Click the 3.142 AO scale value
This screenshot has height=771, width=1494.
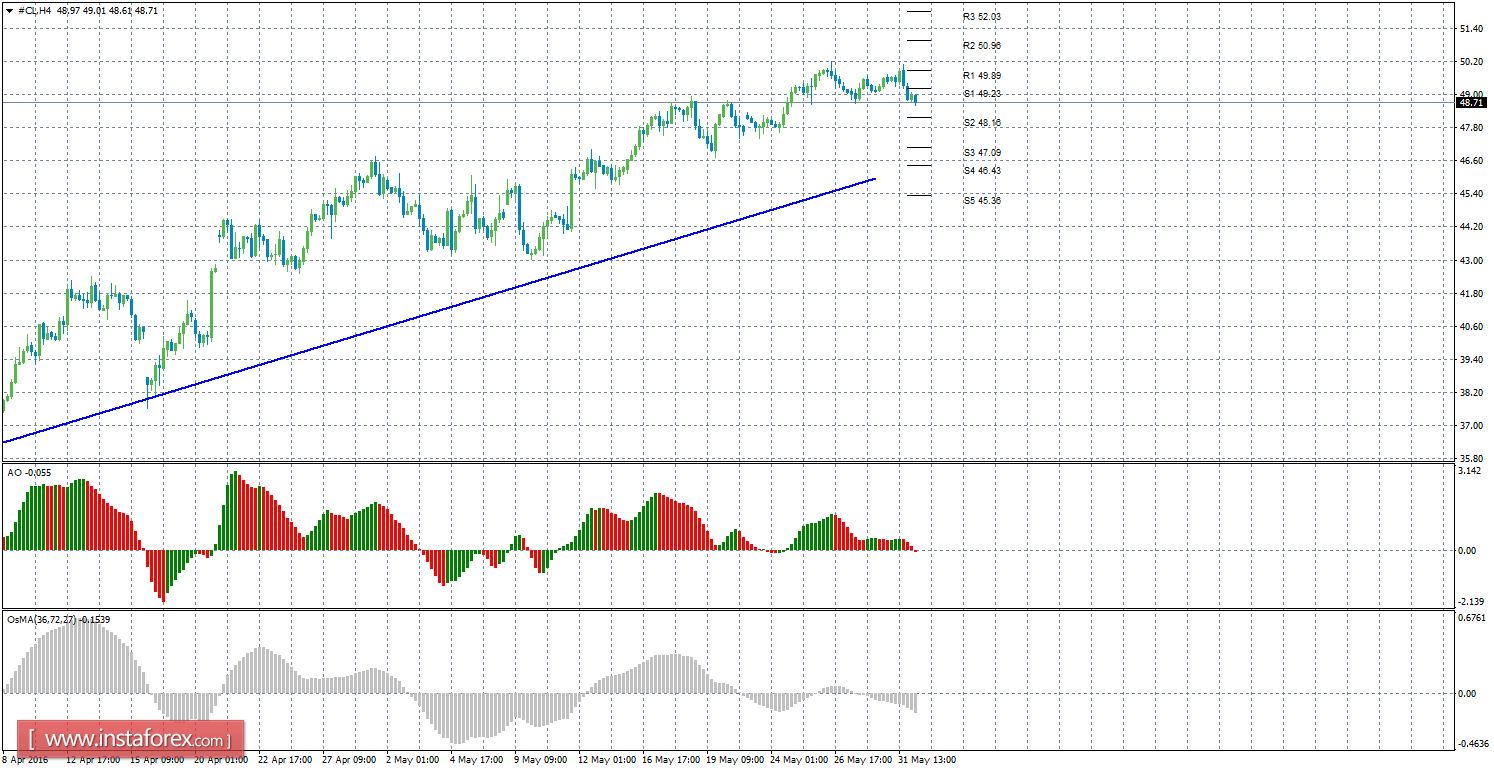(1469, 470)
